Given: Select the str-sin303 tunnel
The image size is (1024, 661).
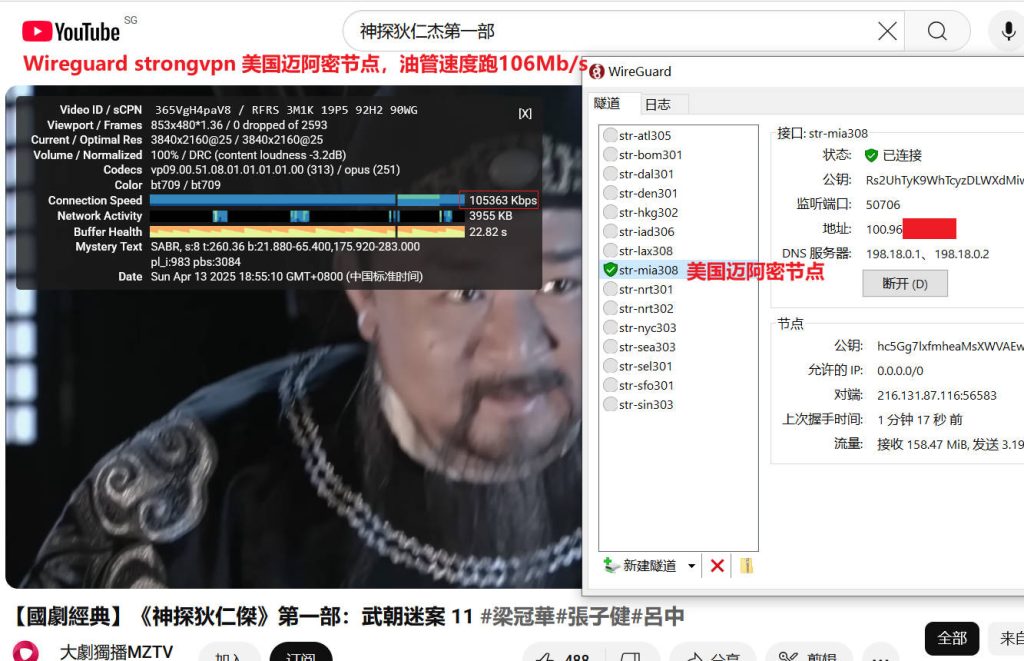Looking at the screenshot, I should (645, 405).
